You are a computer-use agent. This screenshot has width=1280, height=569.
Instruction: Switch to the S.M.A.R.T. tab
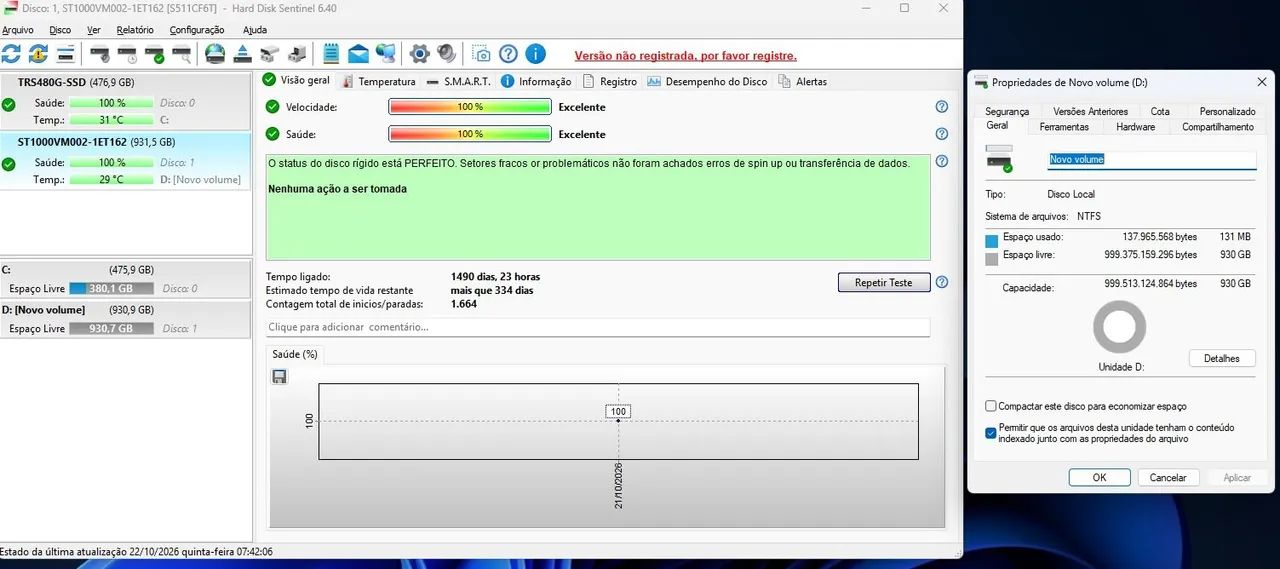coord(458,81)
